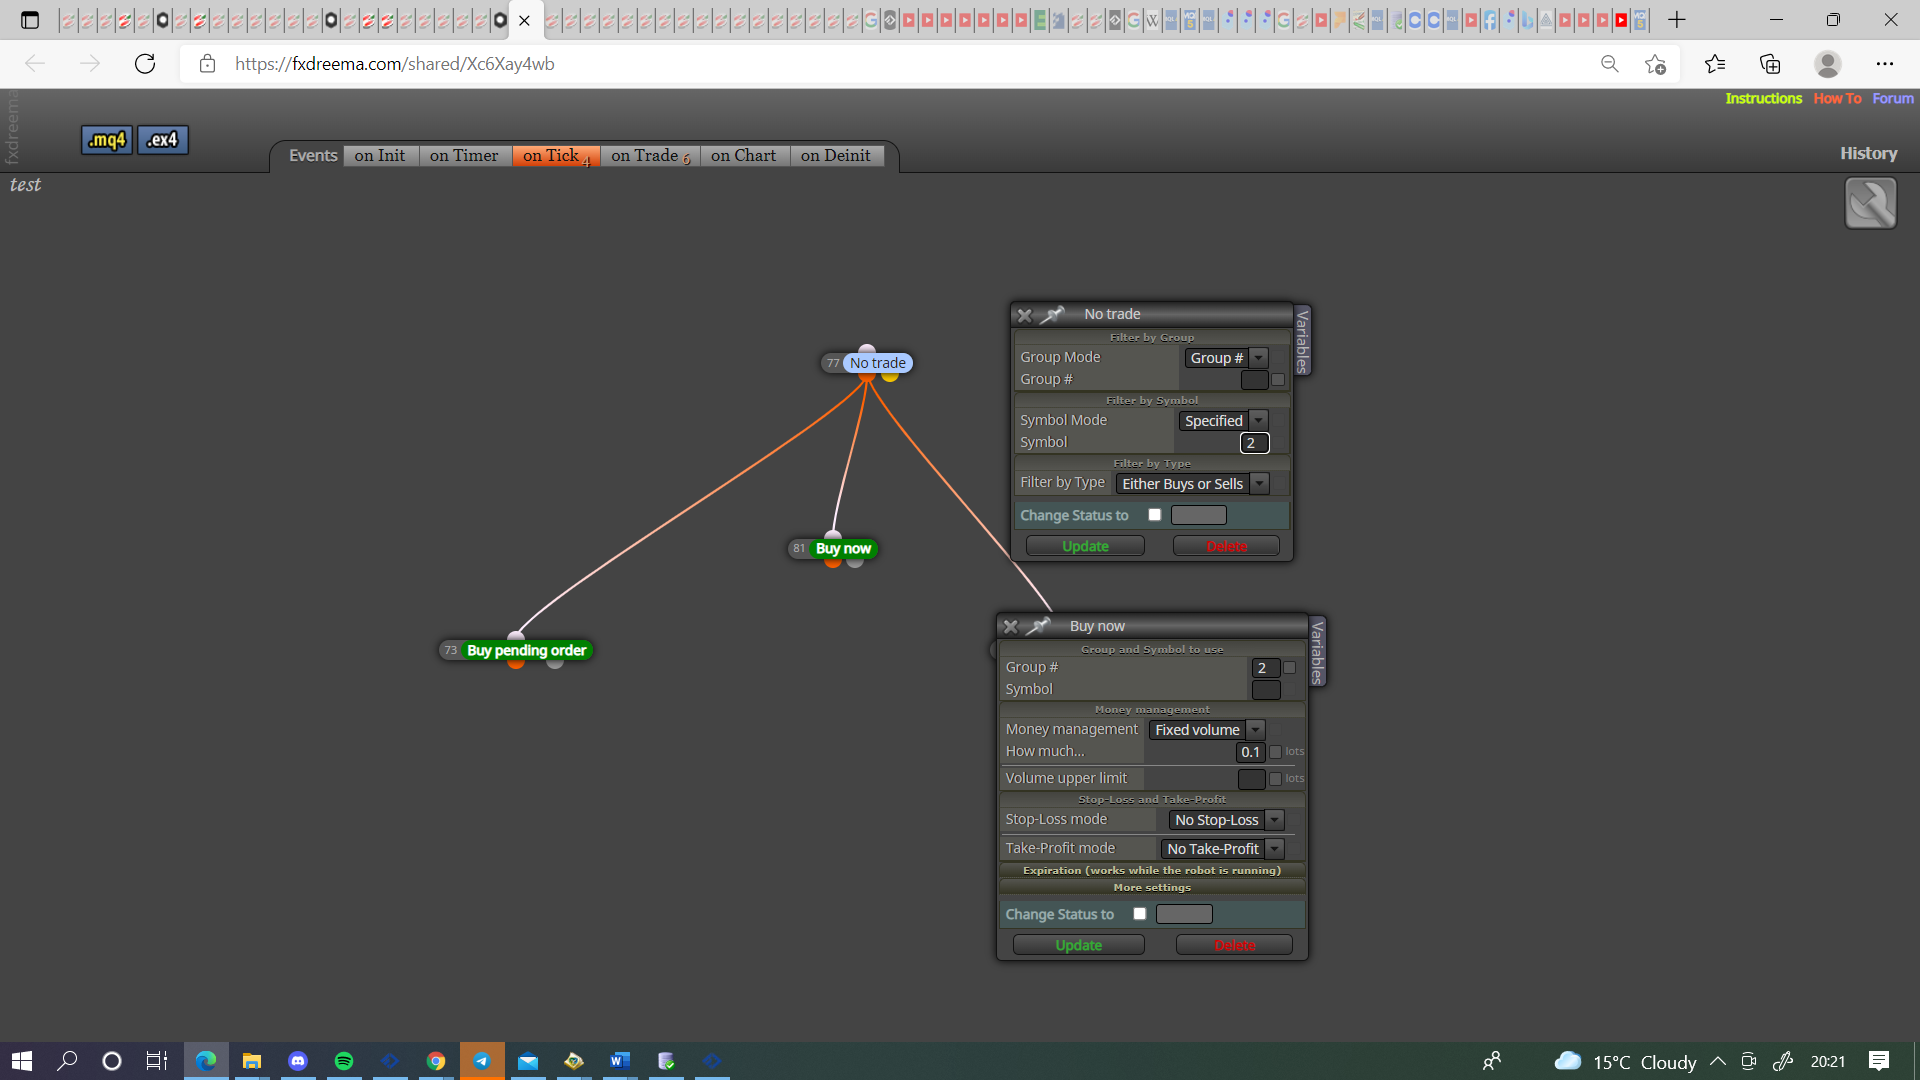Open Spotify from the taskbar
Viewport: 1920px width, 1080px height.
[x=344, y=1061]
